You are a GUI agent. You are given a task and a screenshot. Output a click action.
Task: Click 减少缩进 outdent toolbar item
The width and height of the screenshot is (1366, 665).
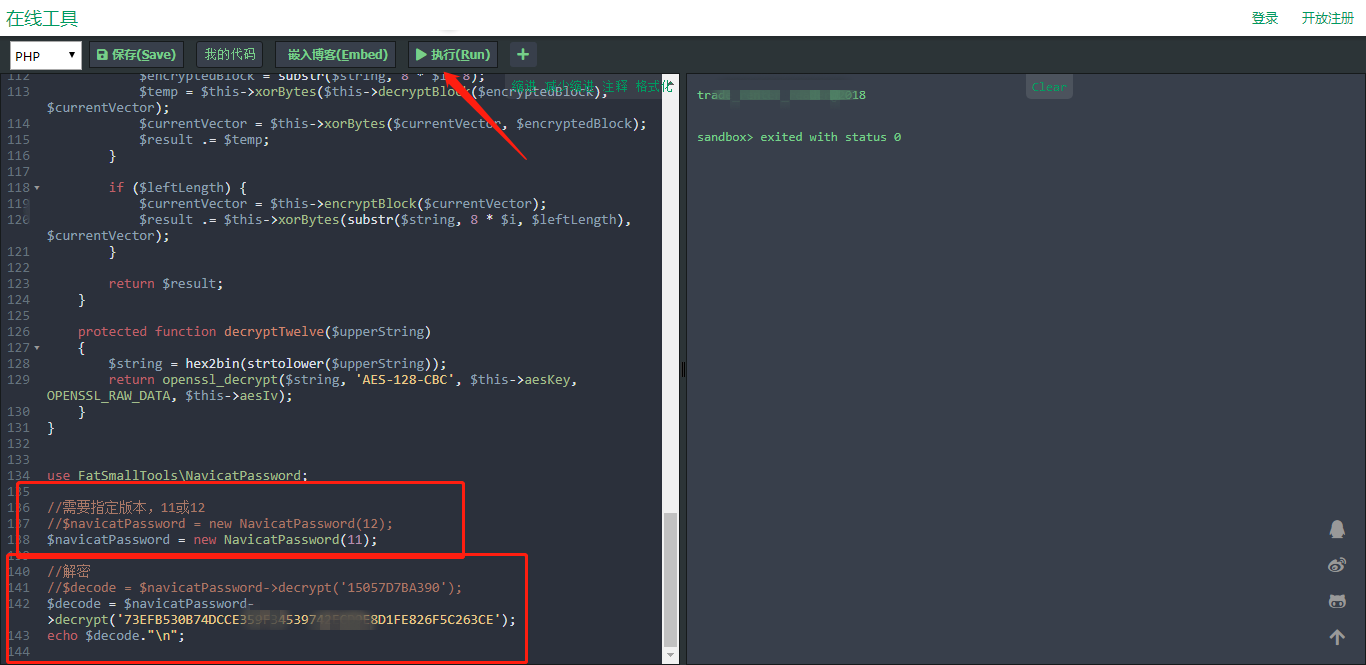tap(570, 86)
